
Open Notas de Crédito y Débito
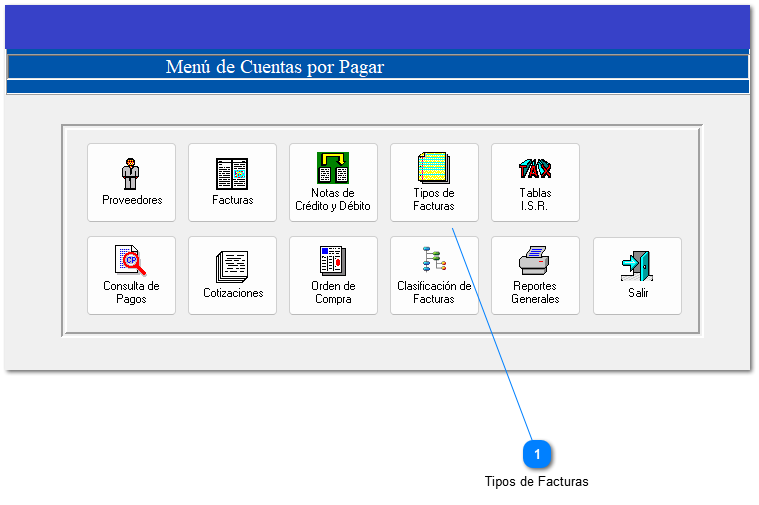pyautogui.click(x=333, y=183)
